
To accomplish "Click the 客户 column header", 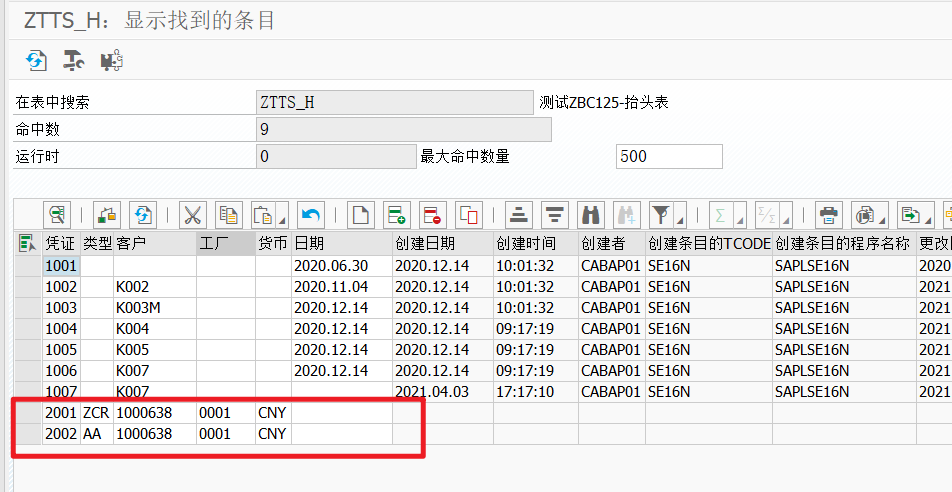I will coord(155,244).
